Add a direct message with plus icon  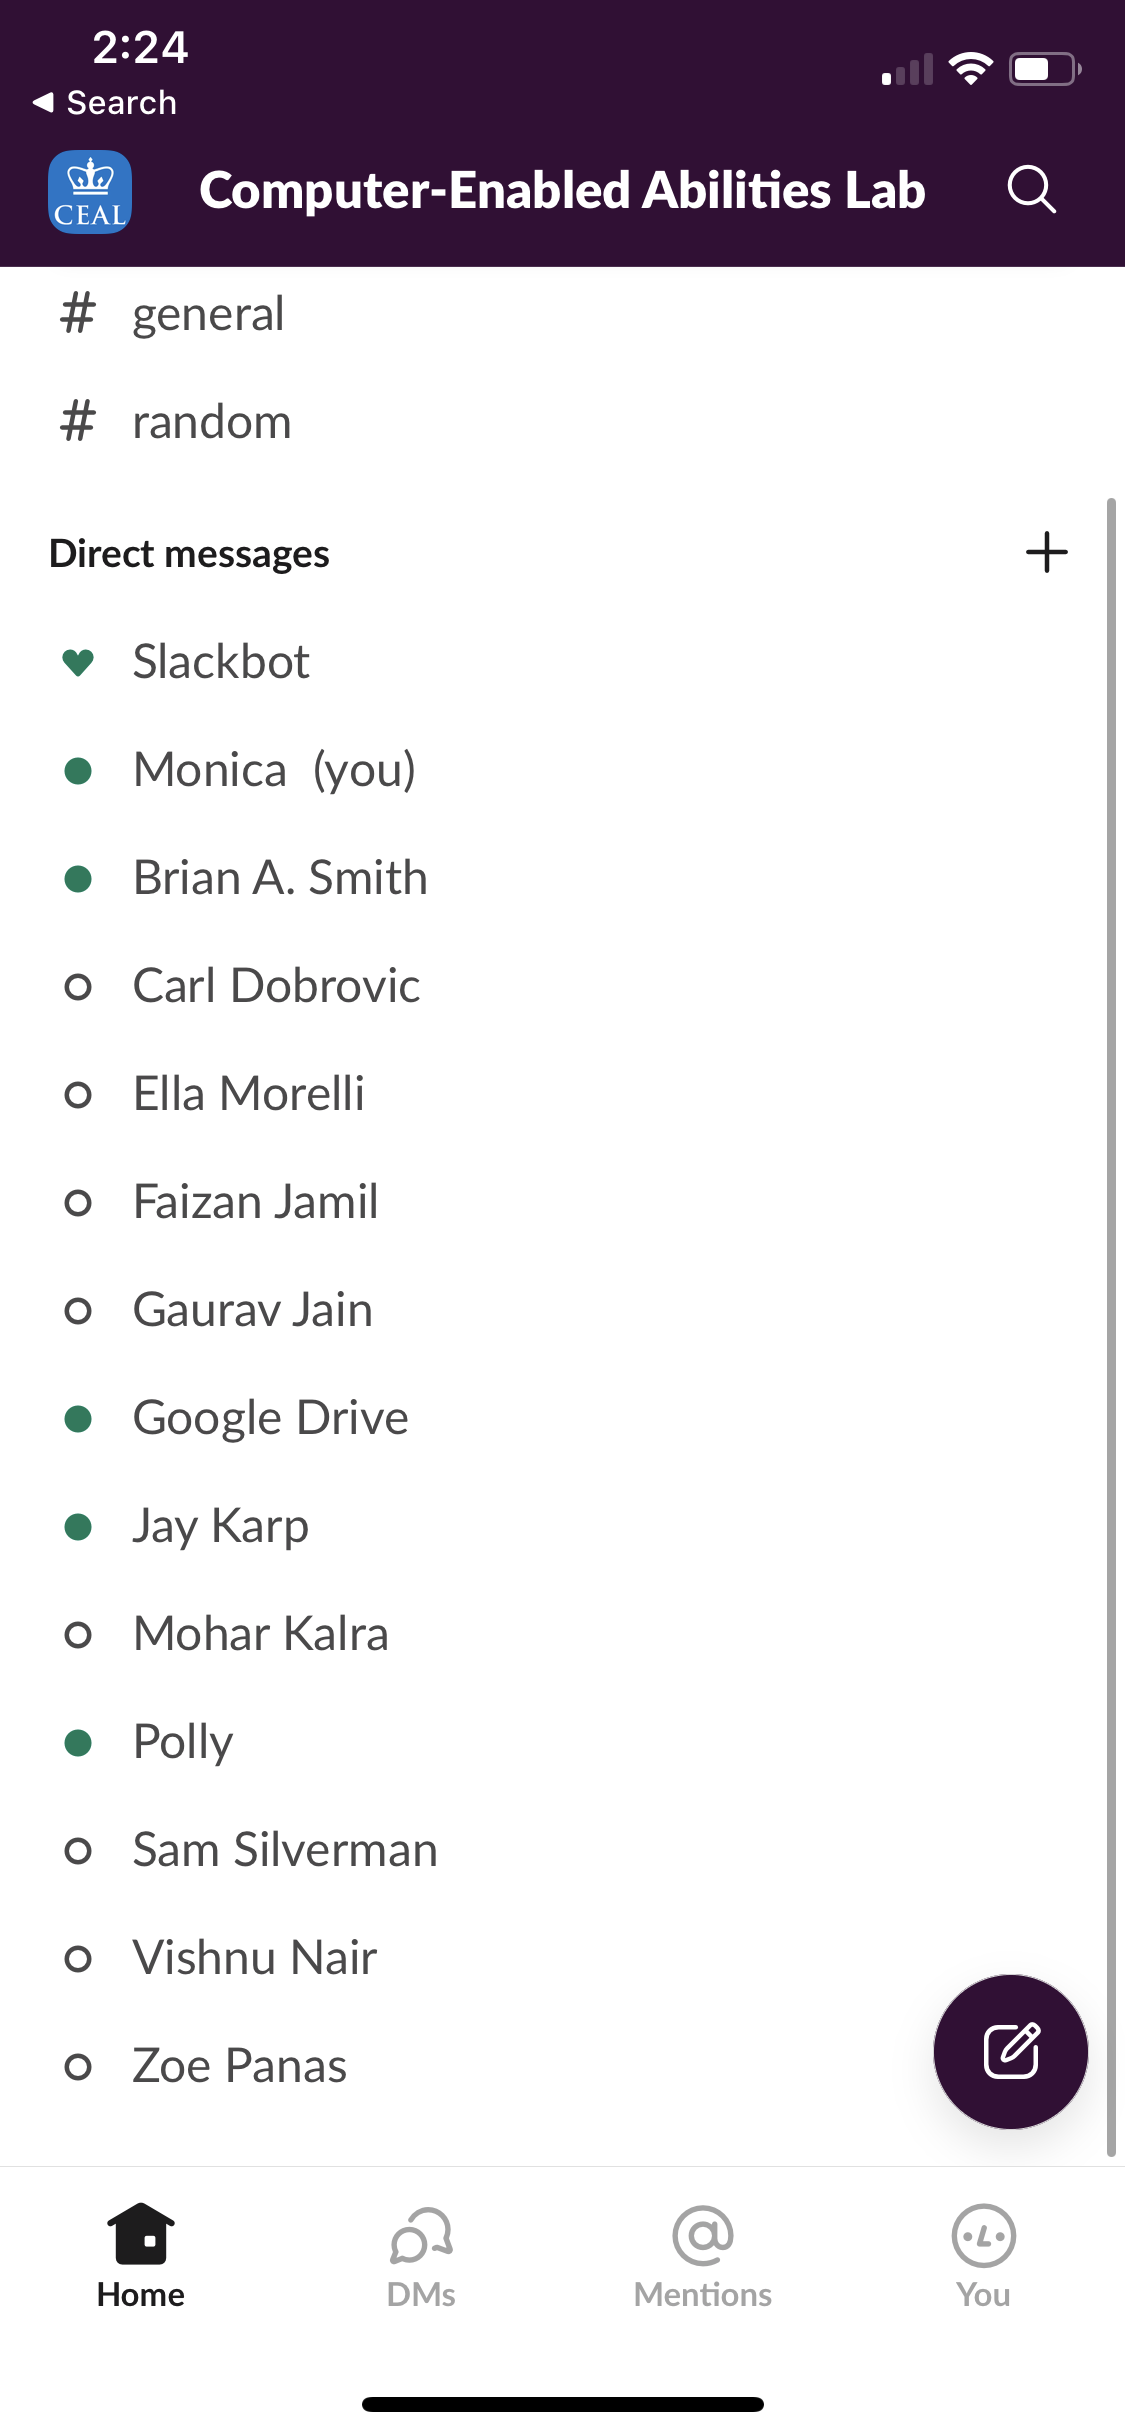click(1046, 552)
